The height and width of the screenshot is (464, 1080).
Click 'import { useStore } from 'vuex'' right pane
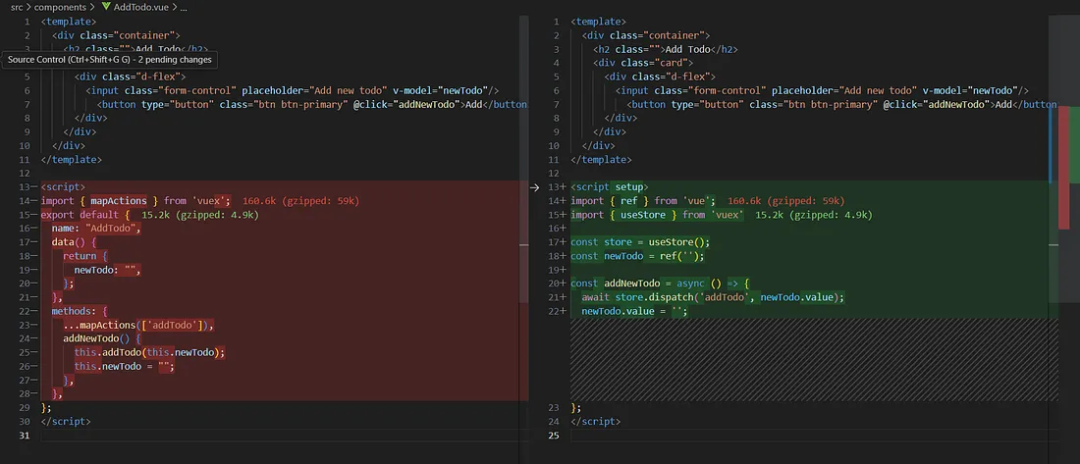click(x=657, y=214)
